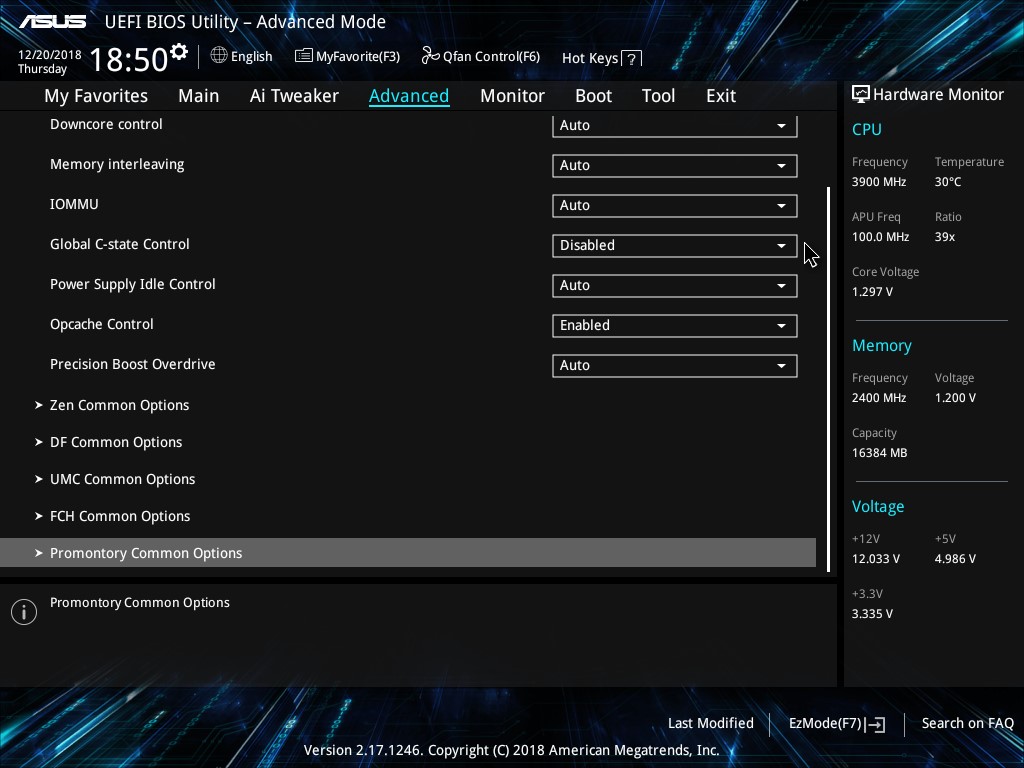Click the memory capacity 16384 MB

[879, 453]
